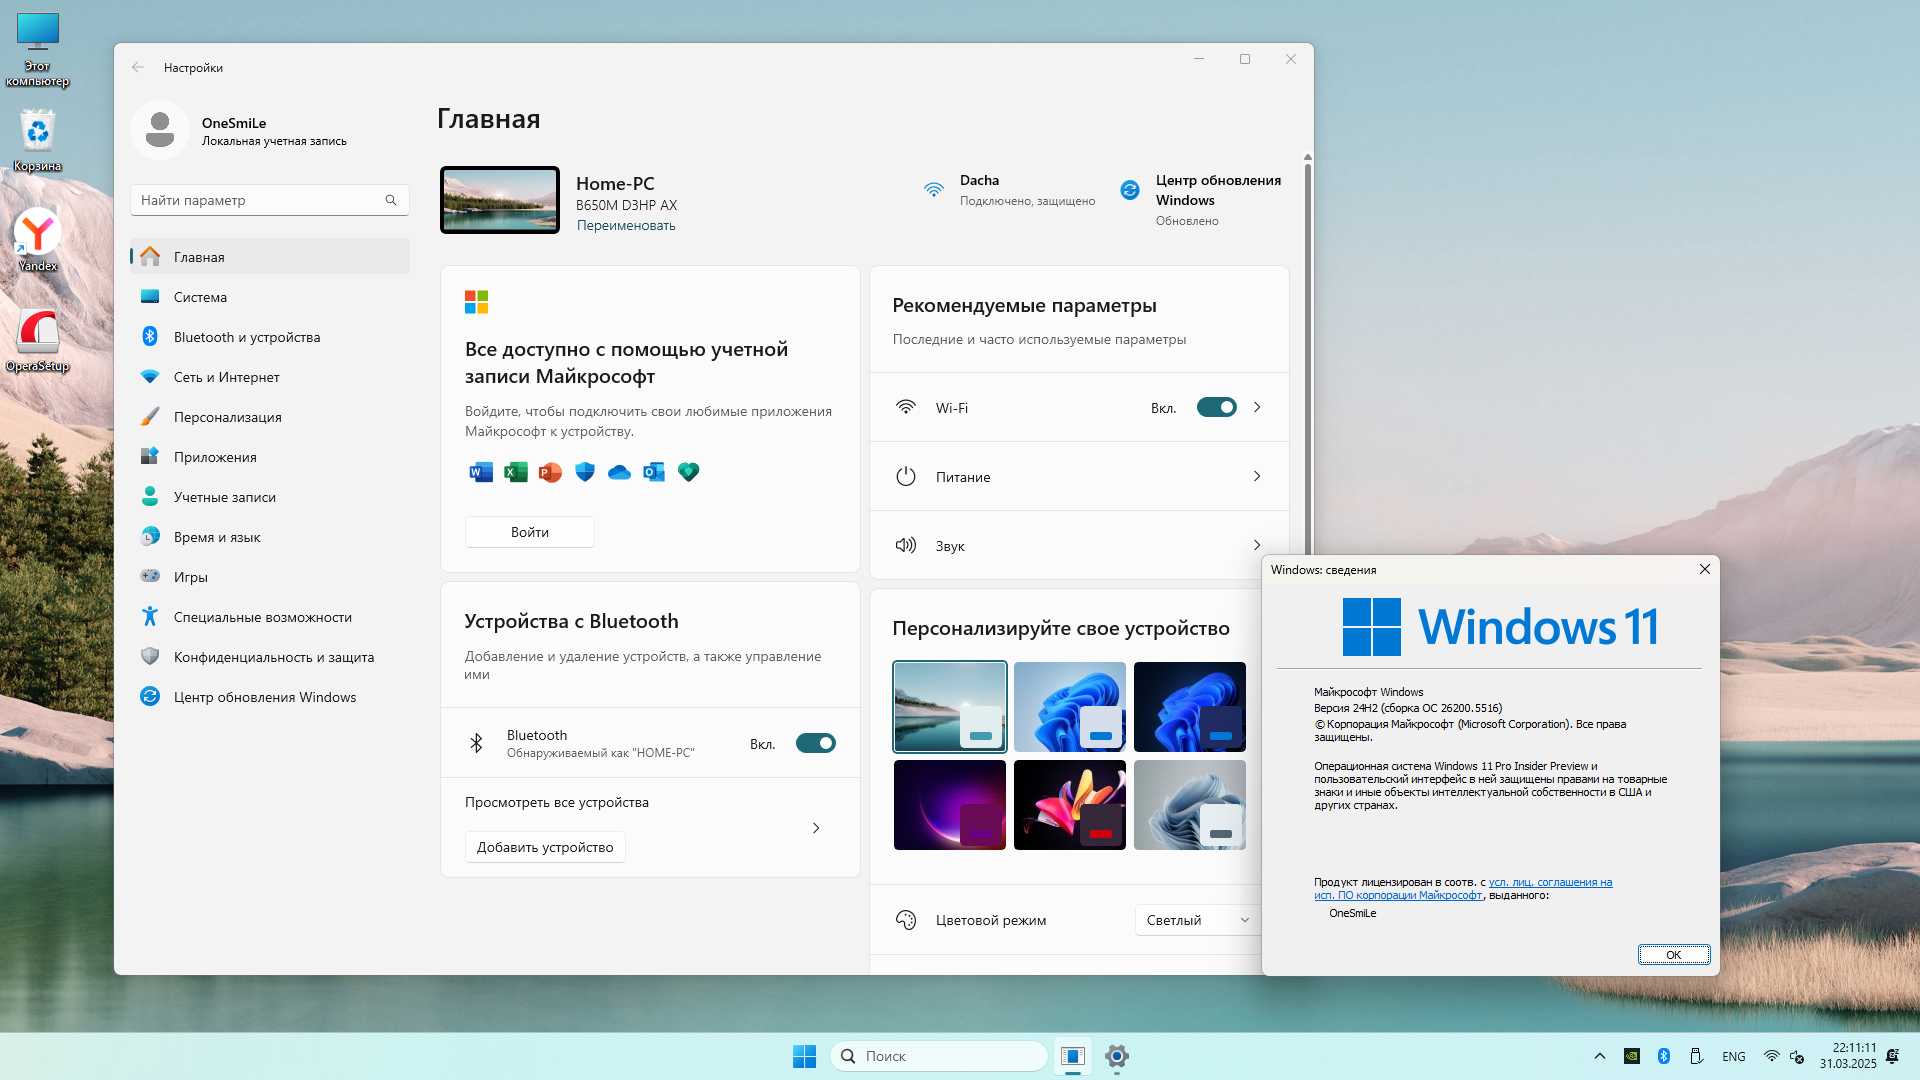The image size is (1920, 1080).
Task: Select Сеть и Интернет in the sidebar
Action: point(226,377)
